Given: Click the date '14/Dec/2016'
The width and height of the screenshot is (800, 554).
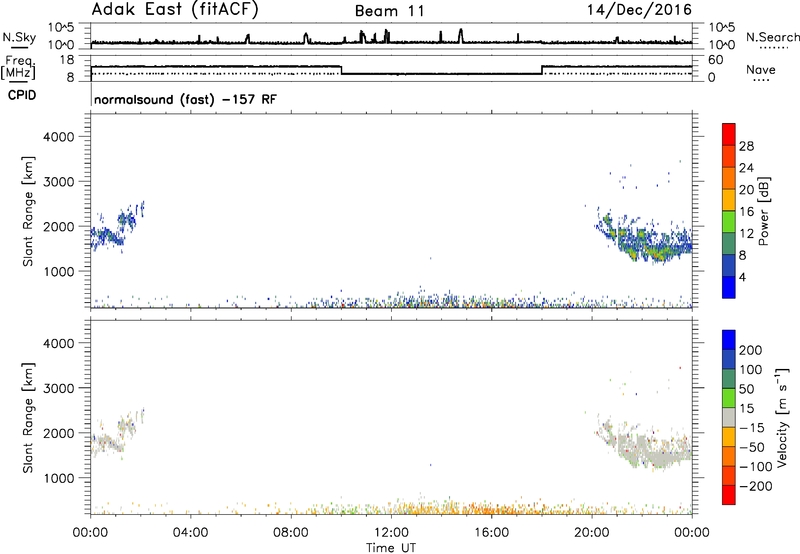Looking at the screenshot, I should [639, 10].
